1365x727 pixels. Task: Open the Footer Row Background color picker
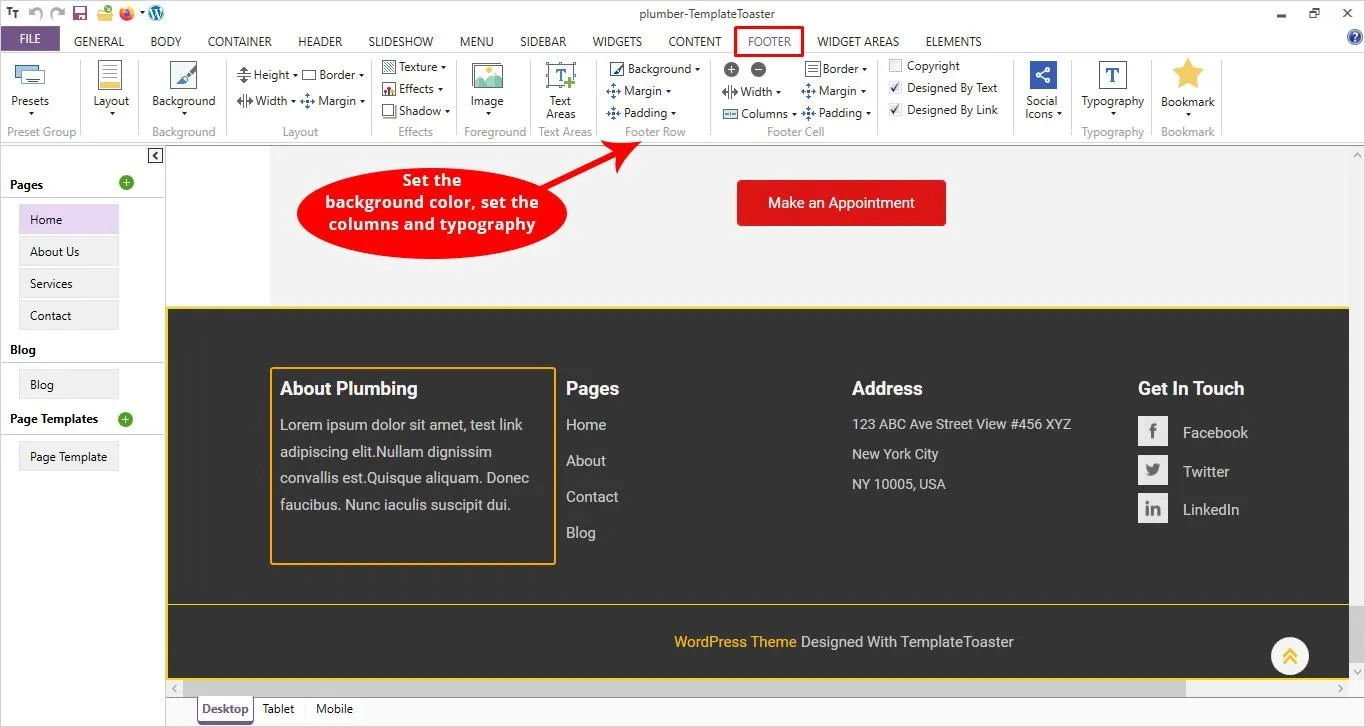654,68
